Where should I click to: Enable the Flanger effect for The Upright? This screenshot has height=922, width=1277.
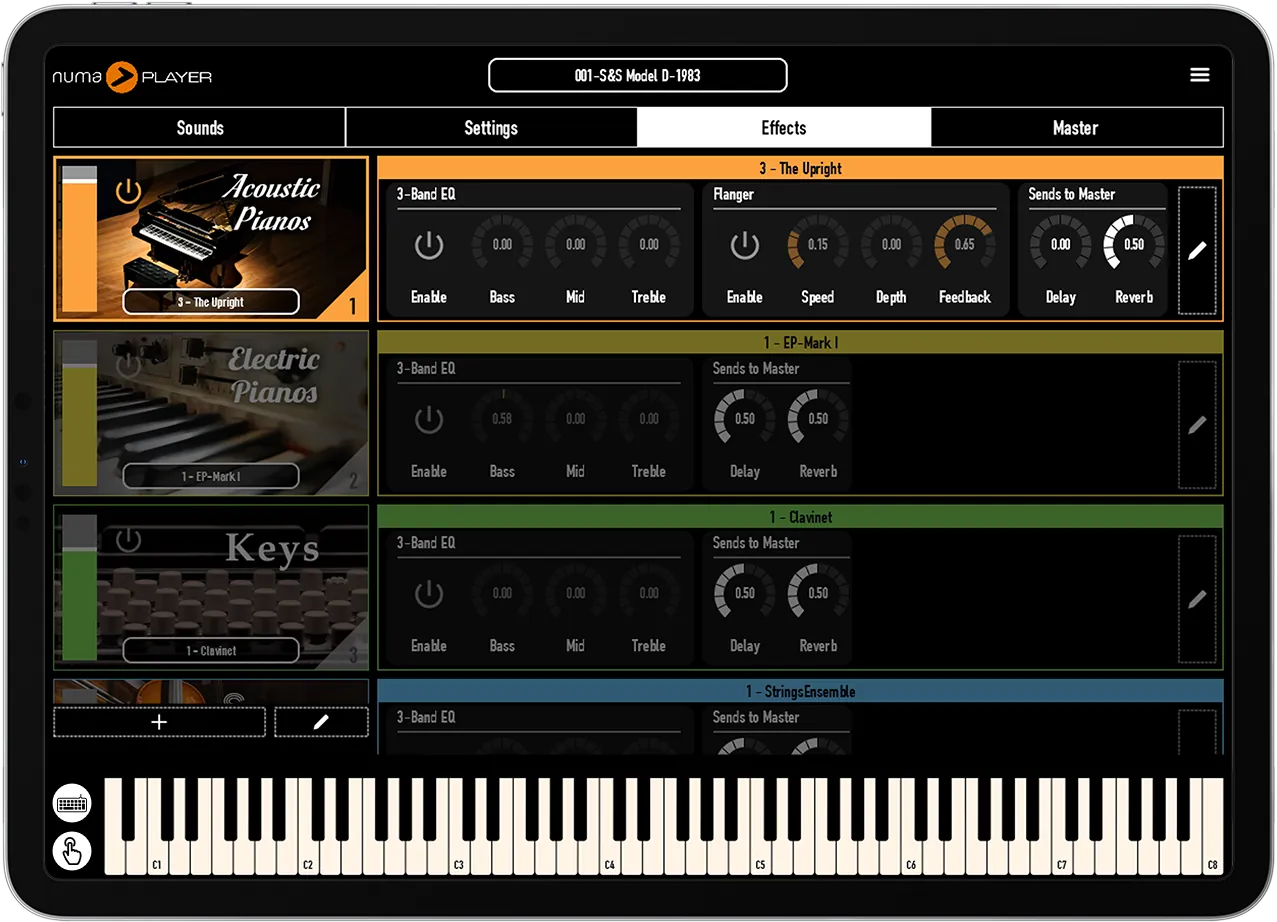[x=745, y=245]
